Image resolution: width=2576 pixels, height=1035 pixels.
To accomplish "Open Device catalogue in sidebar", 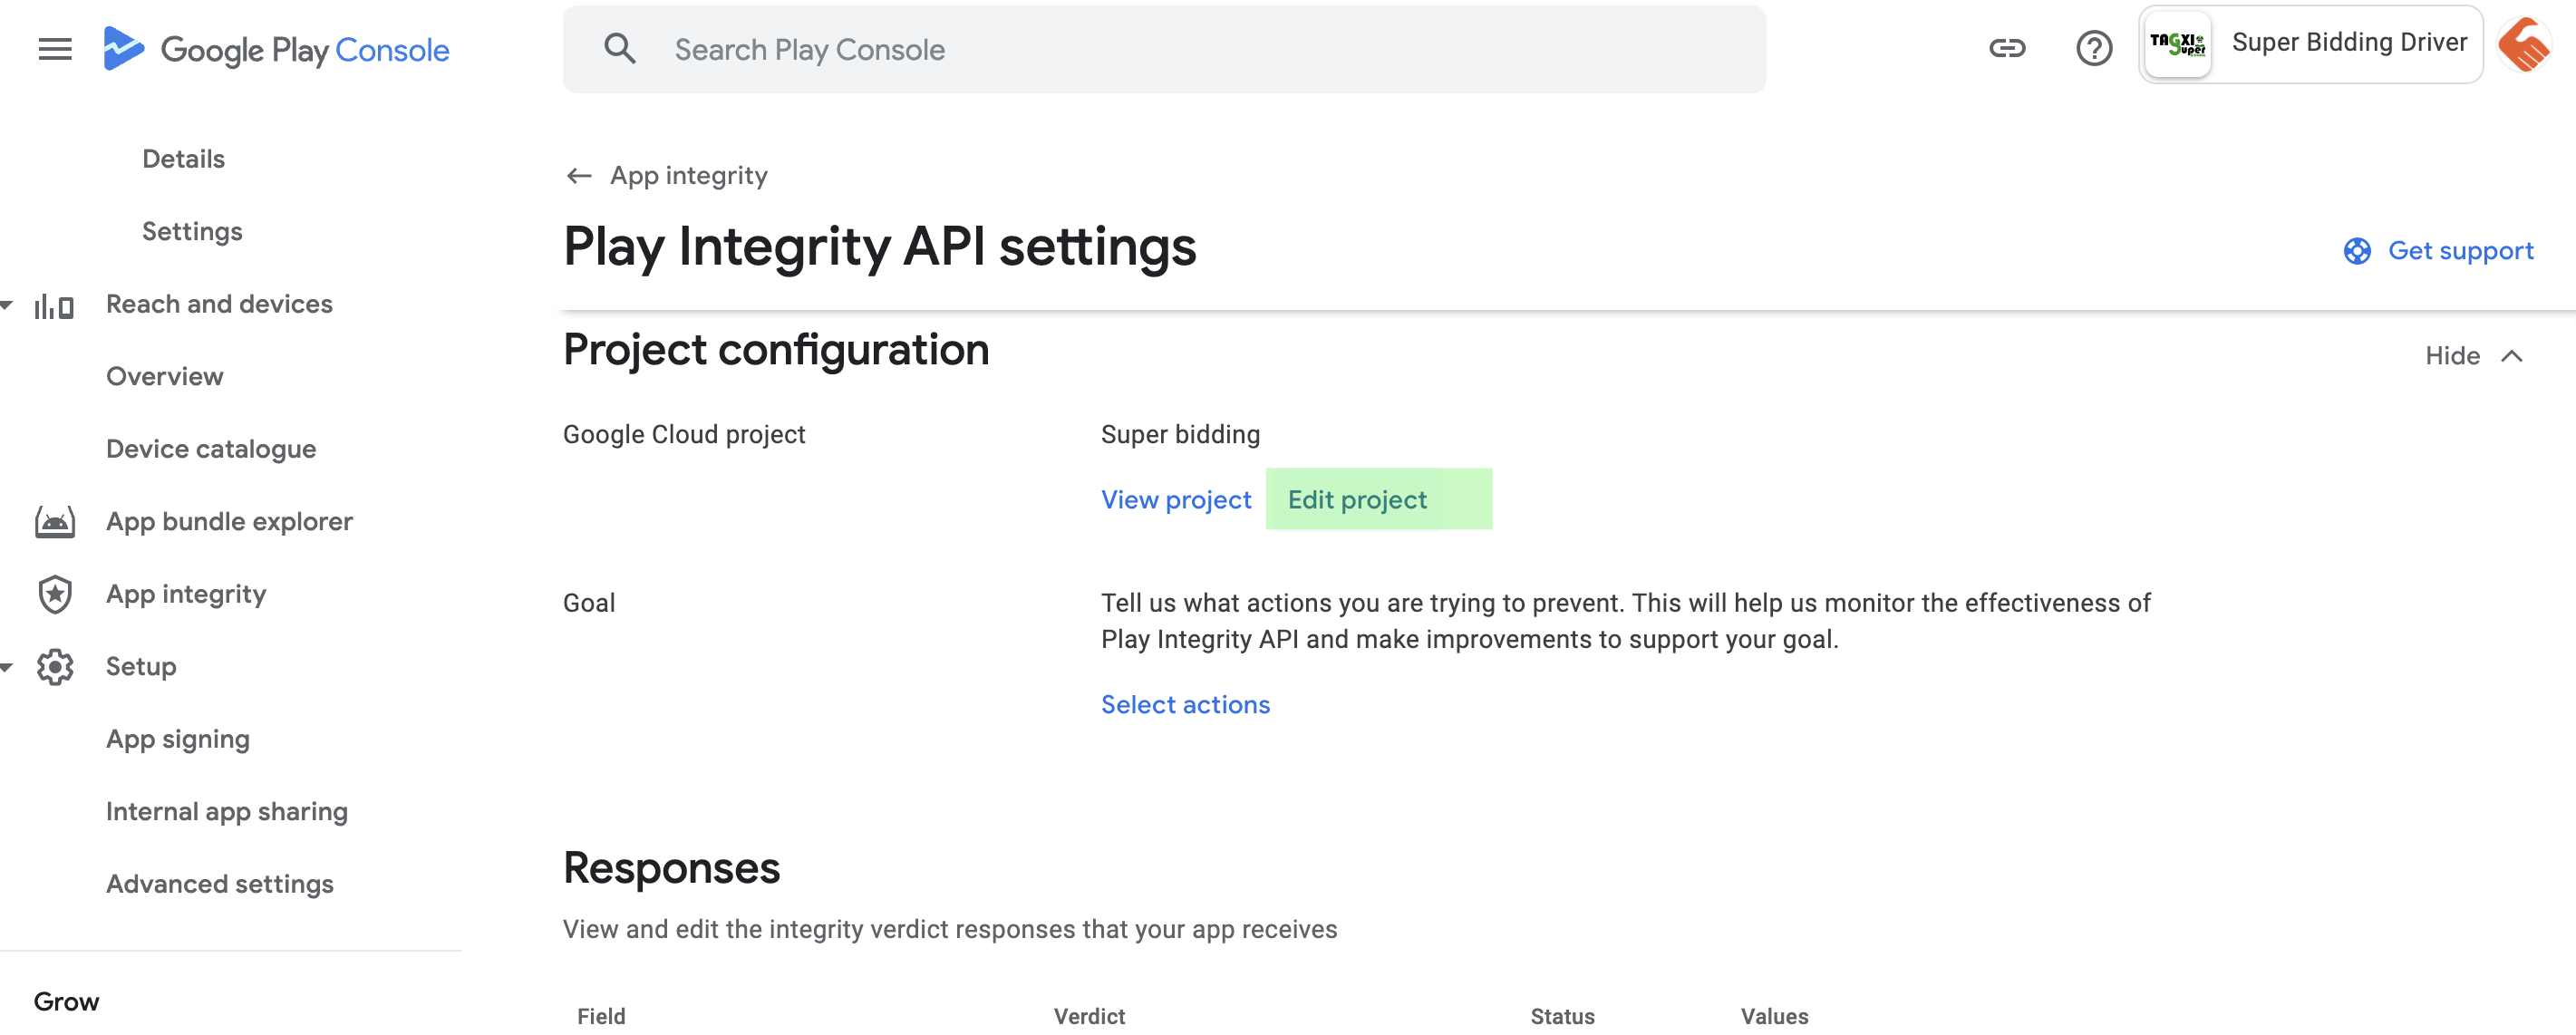I will pos(210,449).
